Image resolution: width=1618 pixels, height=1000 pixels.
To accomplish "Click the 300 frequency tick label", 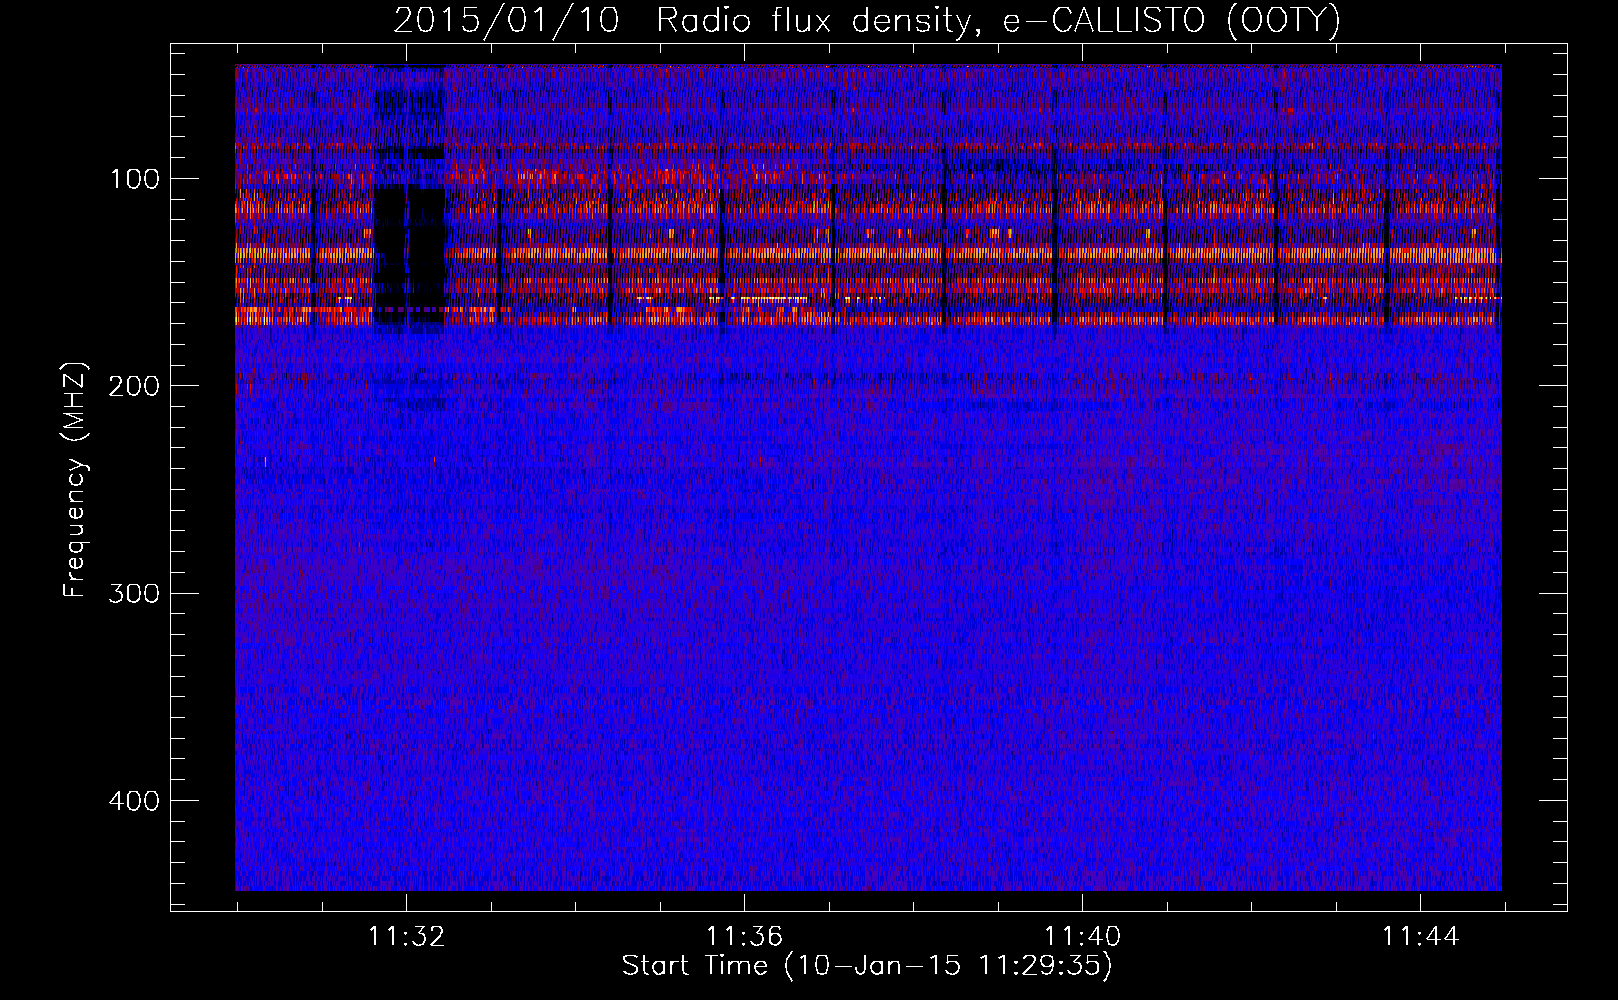I will pos(135,593).
